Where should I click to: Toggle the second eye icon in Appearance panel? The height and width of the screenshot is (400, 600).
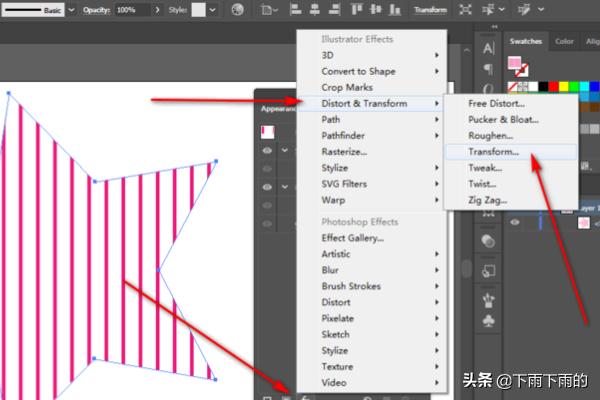coord(267,187)
